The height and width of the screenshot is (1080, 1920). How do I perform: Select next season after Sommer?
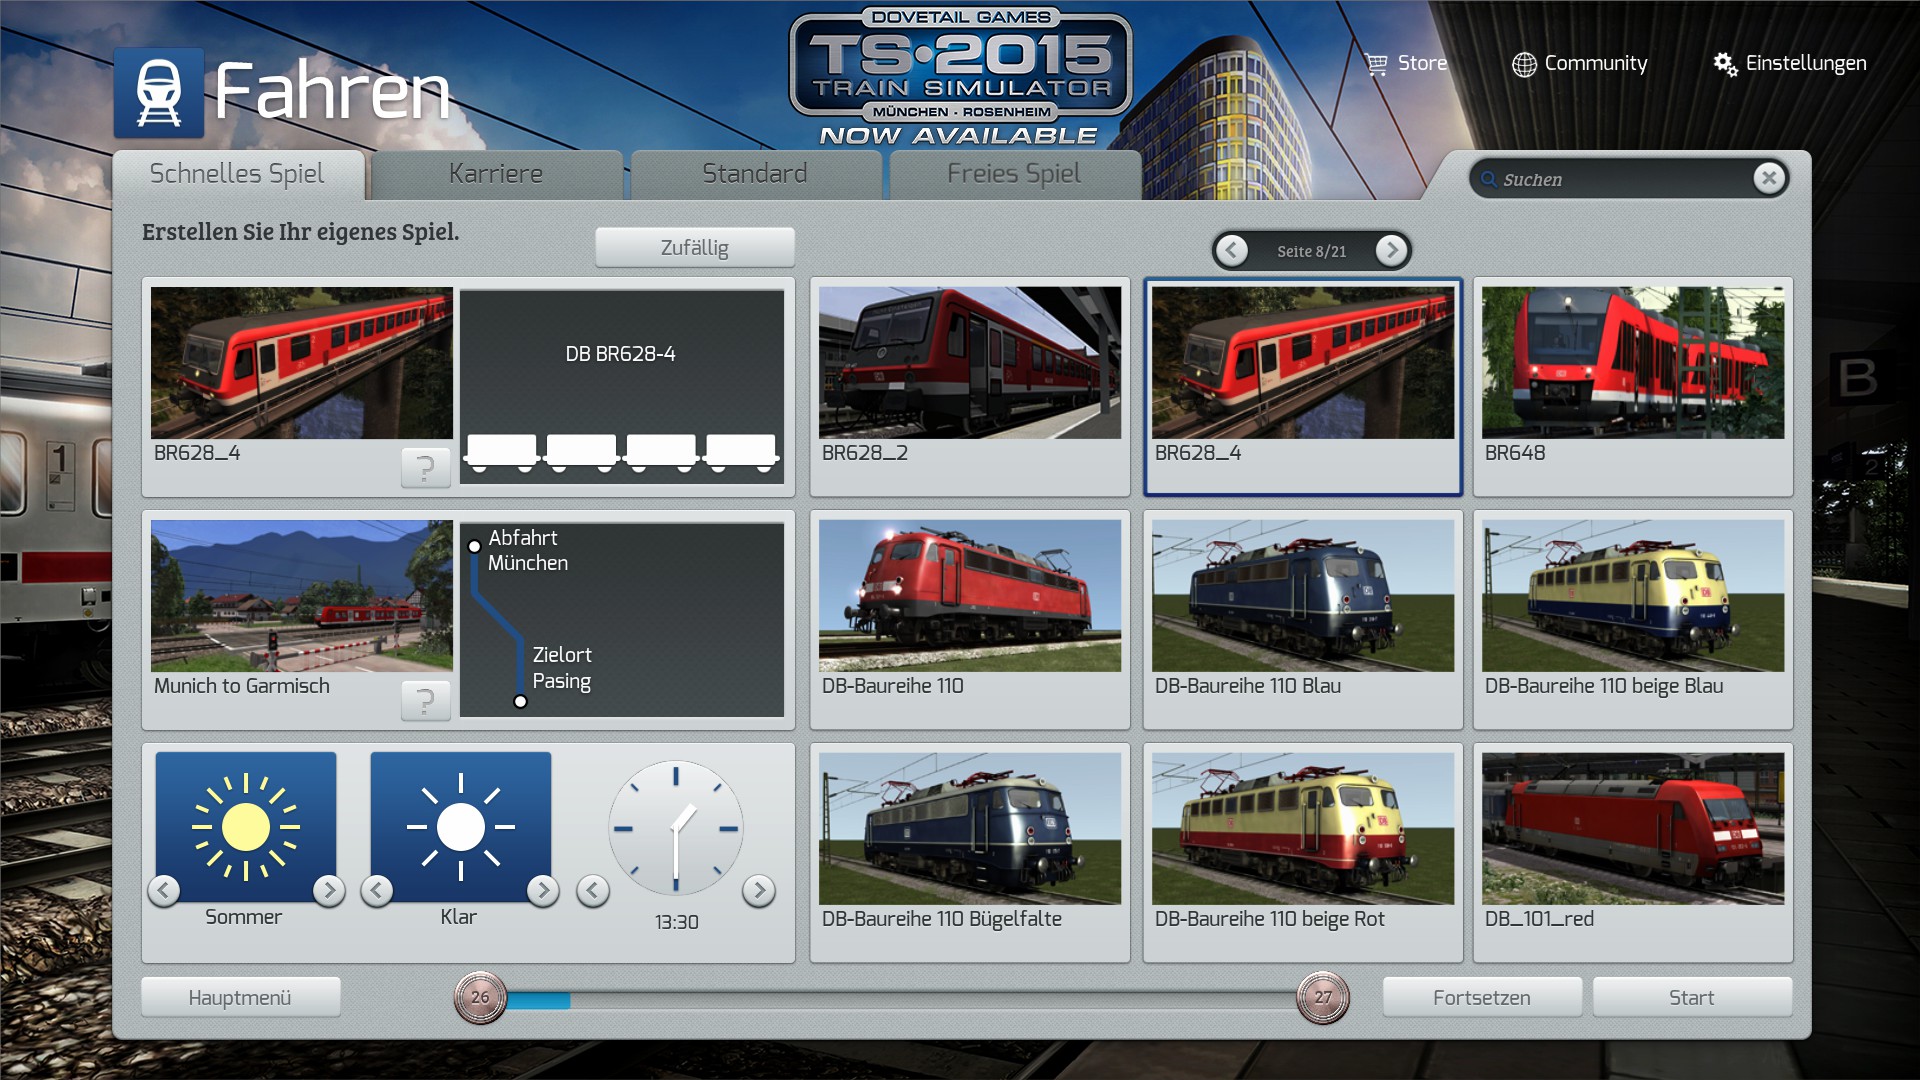coord(328,890)
